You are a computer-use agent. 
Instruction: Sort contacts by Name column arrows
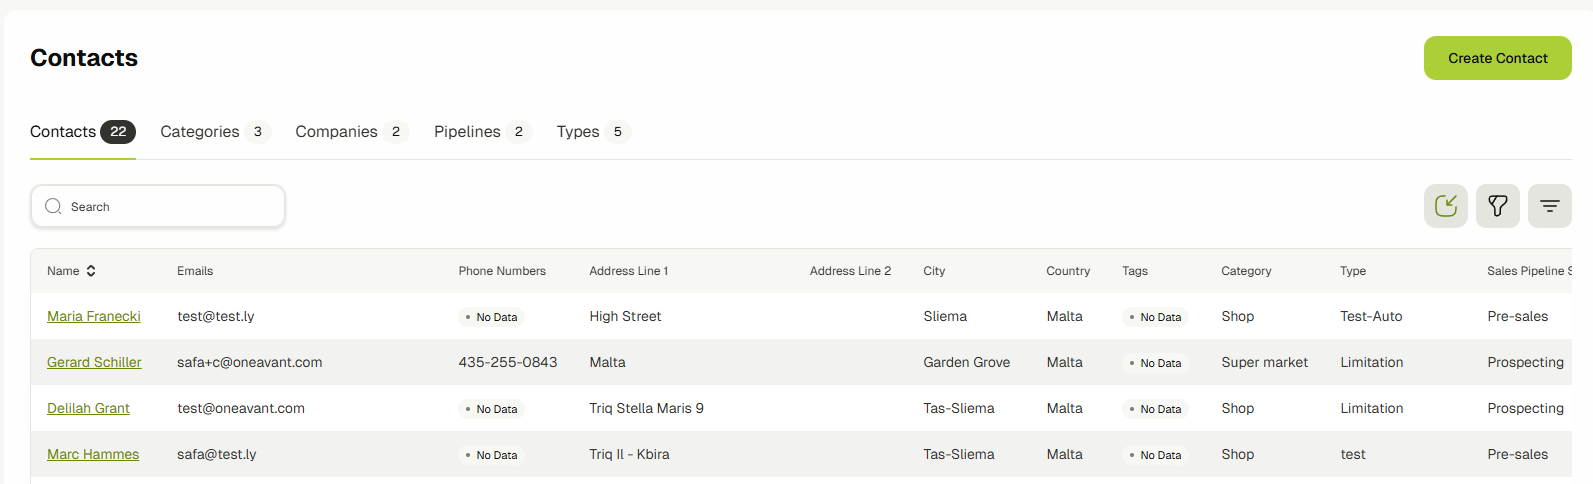[91, 271]
